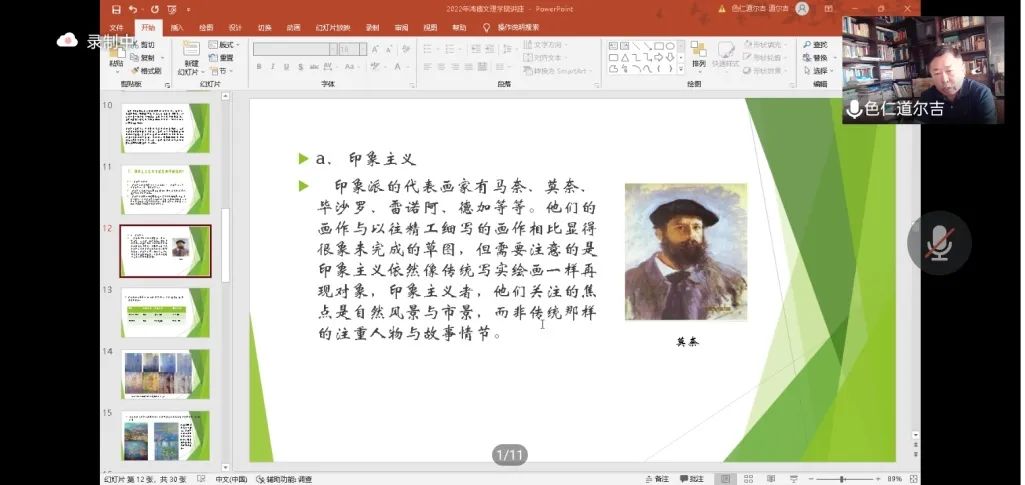Select the triangle shape in shapes gallery
The height and width of the screenshot is (485, 1025).
point(624,58)
